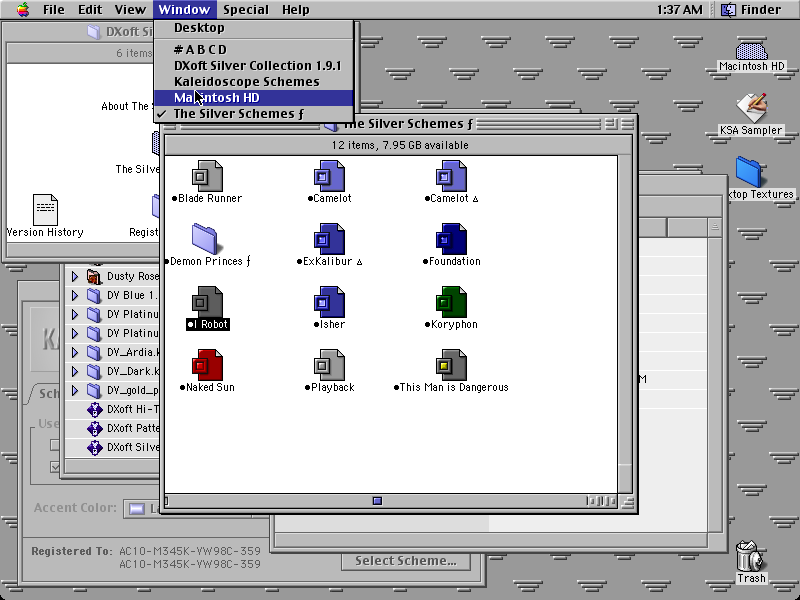Image resolution: width=800 pixels, height=600 pixels.
Task: Select the green Koryphon scheme icon
Action: tap(451, 302)
